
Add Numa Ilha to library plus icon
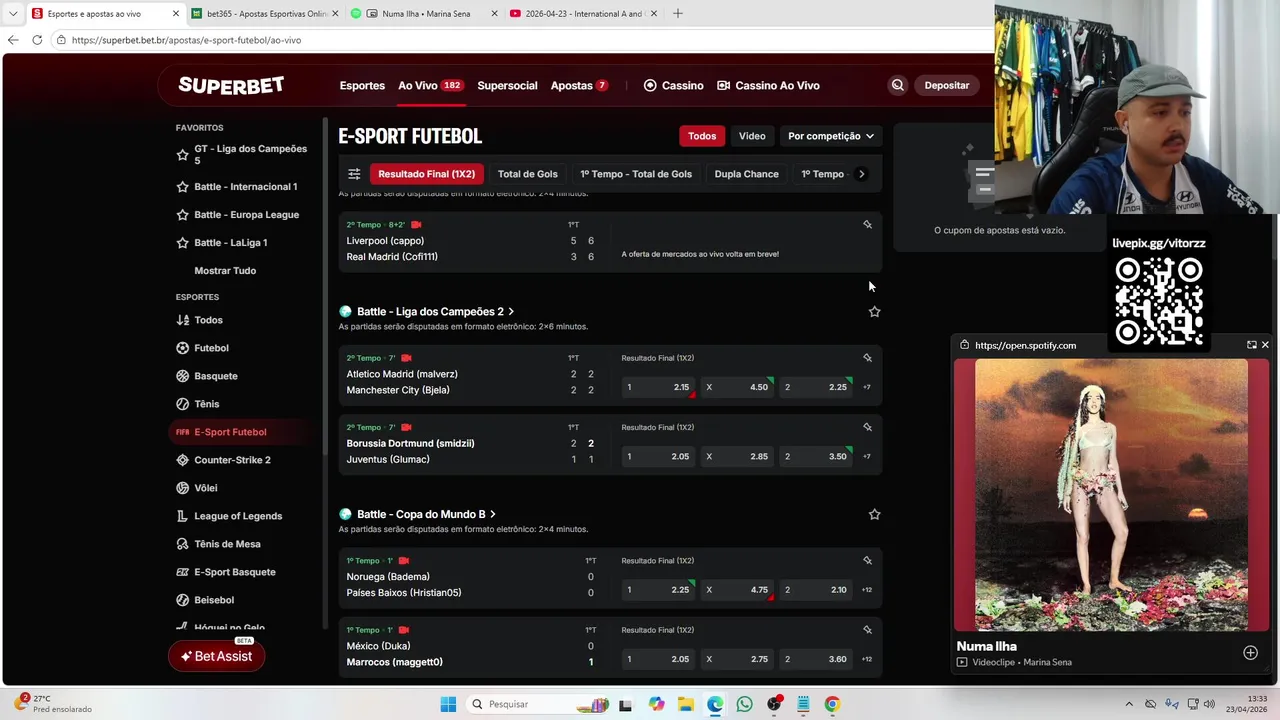pos(1250,653)
